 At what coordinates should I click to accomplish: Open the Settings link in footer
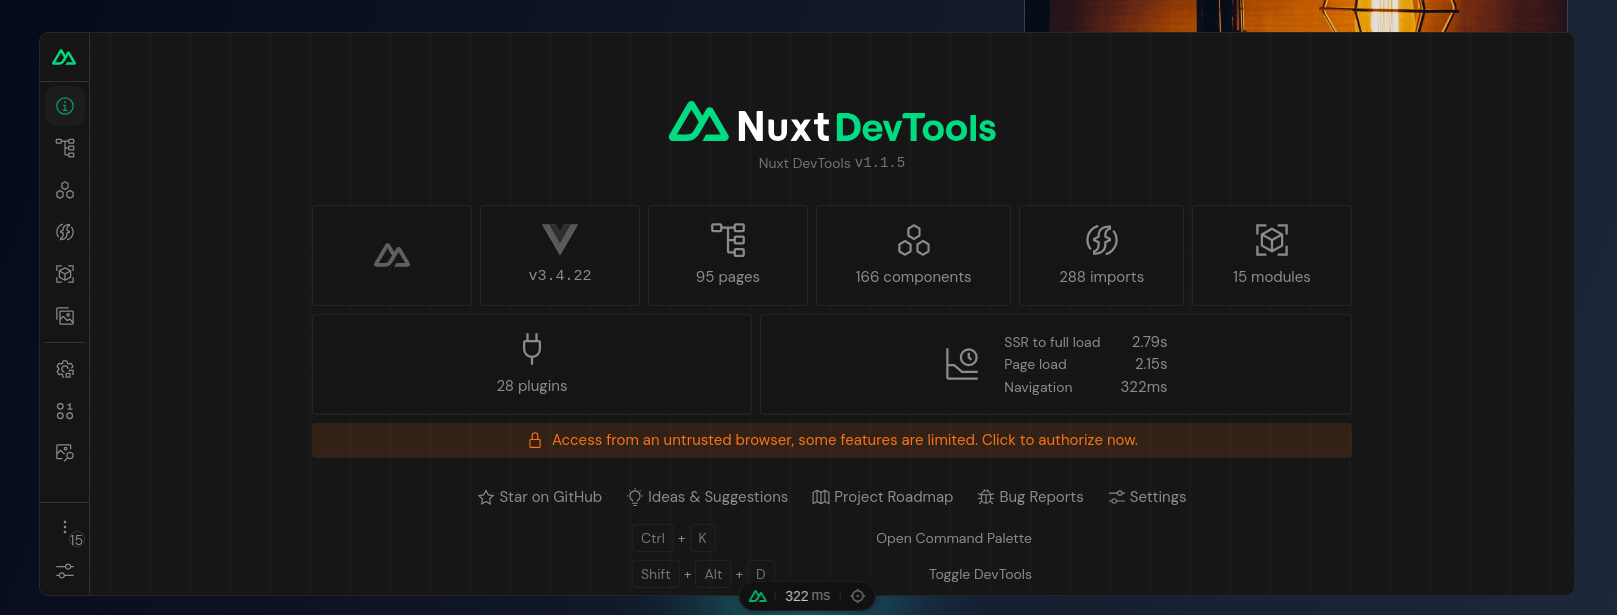(x=1147, y=497)
